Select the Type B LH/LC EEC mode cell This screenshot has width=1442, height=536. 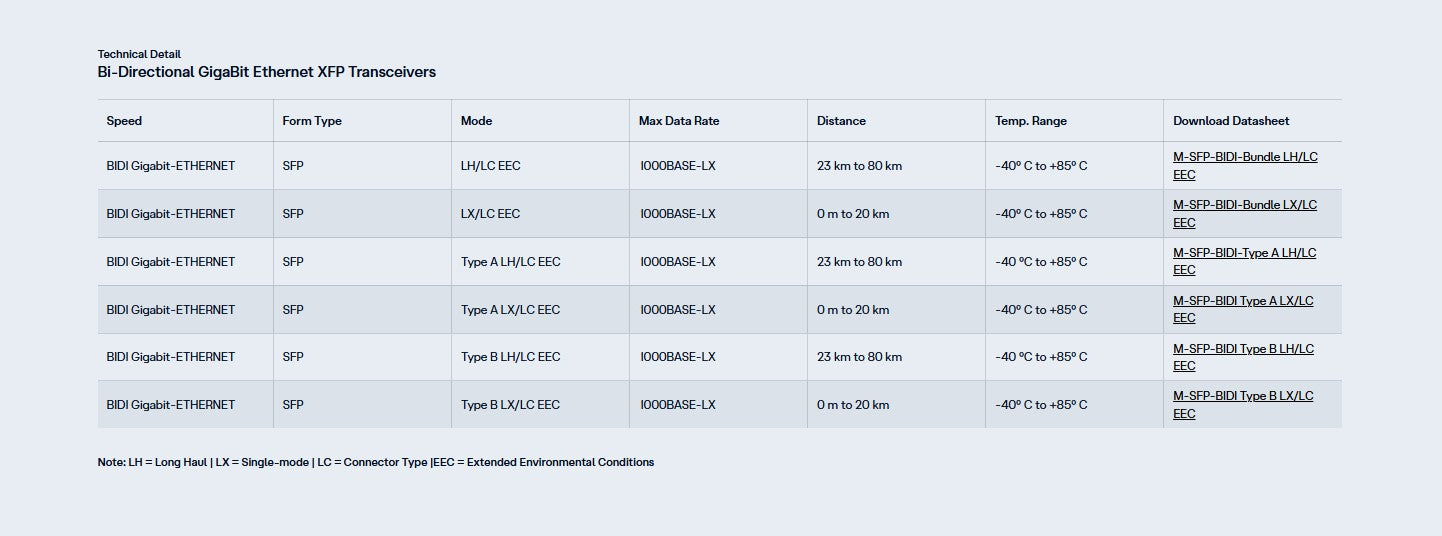(510, 357)
